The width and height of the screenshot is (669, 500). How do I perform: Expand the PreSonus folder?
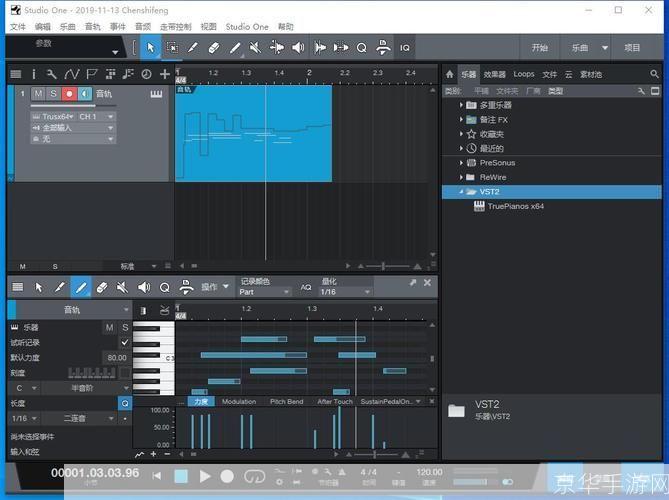[461, 163]
